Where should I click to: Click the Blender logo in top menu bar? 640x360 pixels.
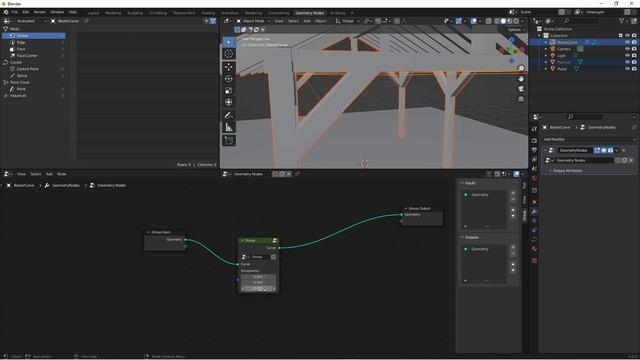pos(6,13)
